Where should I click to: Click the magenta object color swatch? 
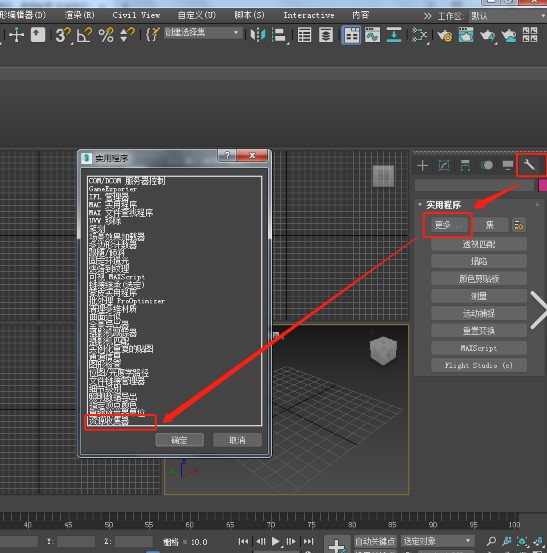pos(543,186)
